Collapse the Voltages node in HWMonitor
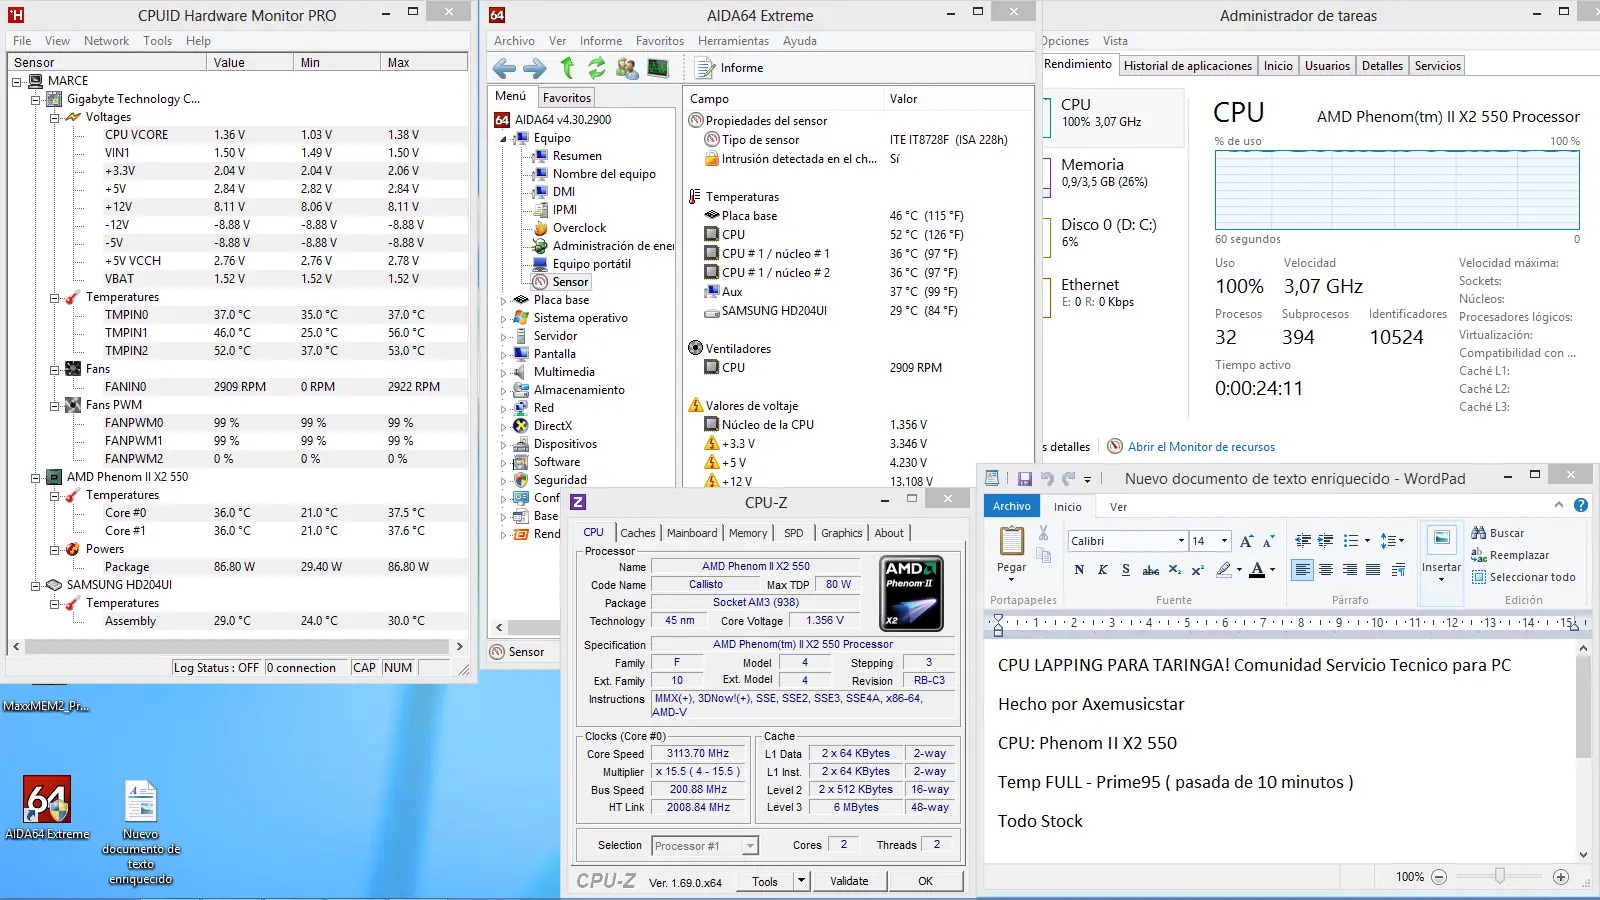Screen dimensions: 1600x900 coord(55,117)
